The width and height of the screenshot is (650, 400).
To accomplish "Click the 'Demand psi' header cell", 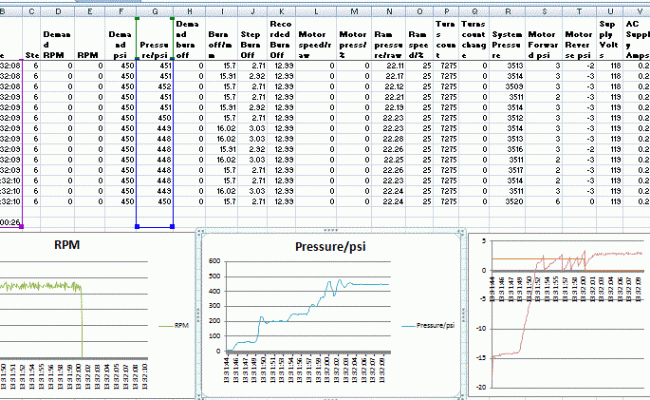I will pyautogui.click(x=120, y=38).
